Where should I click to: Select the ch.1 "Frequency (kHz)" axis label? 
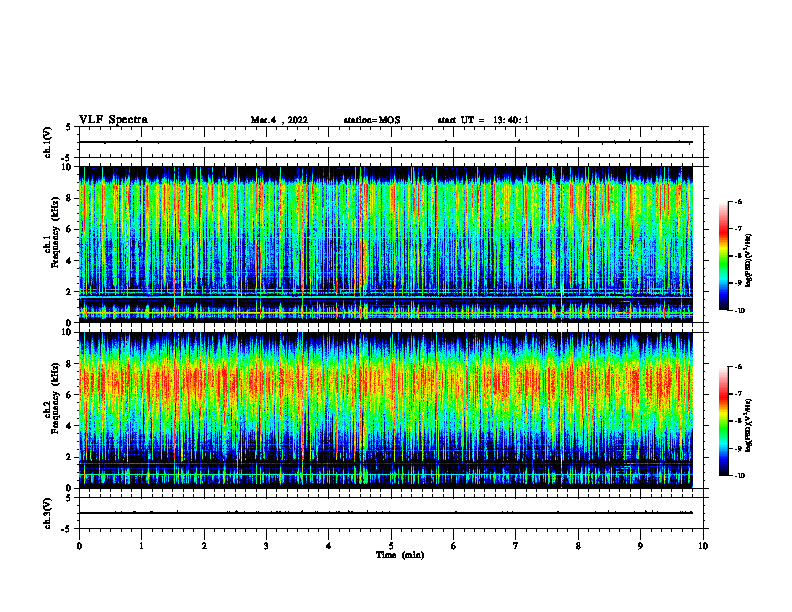tap(55, 232)
